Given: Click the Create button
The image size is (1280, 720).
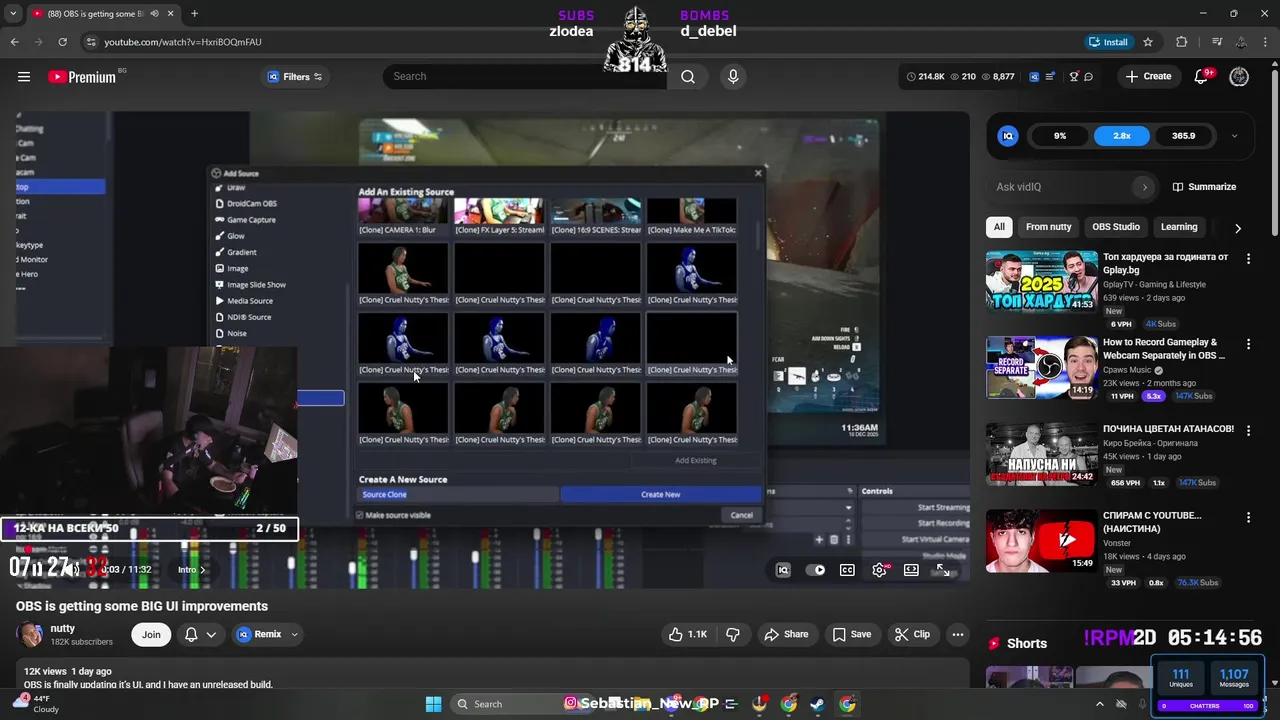Looking at the screenshot, I should click(x=1148, y=77).
